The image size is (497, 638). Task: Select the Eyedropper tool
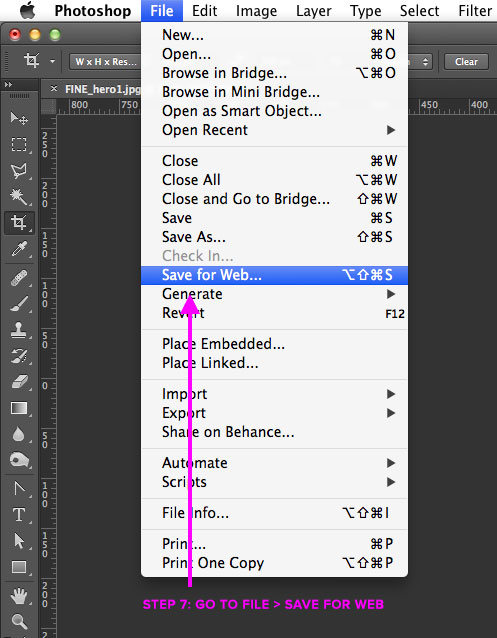pos(19,249)
